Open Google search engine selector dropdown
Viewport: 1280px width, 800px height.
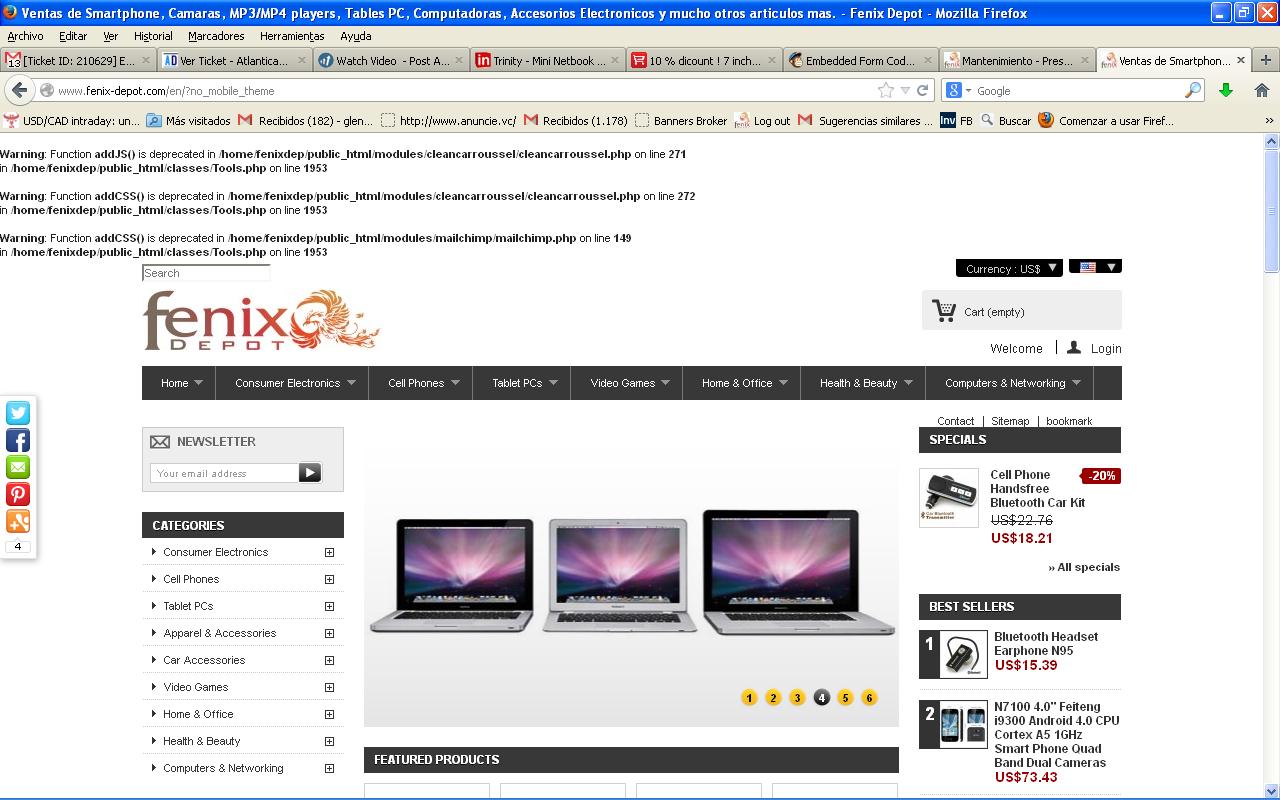[958, 90]
